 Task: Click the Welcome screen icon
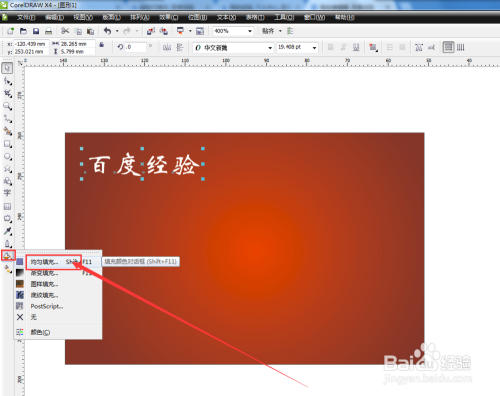pyautogui.click(x=200, y=31)
